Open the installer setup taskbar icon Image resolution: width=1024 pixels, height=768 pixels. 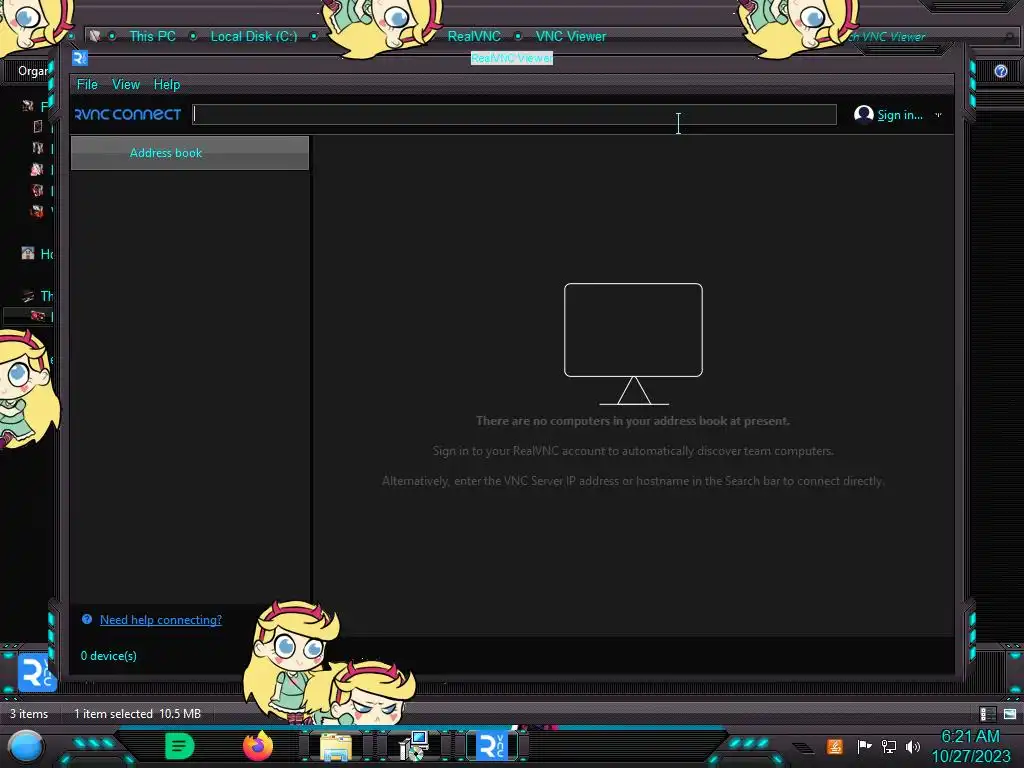(413, 746)
